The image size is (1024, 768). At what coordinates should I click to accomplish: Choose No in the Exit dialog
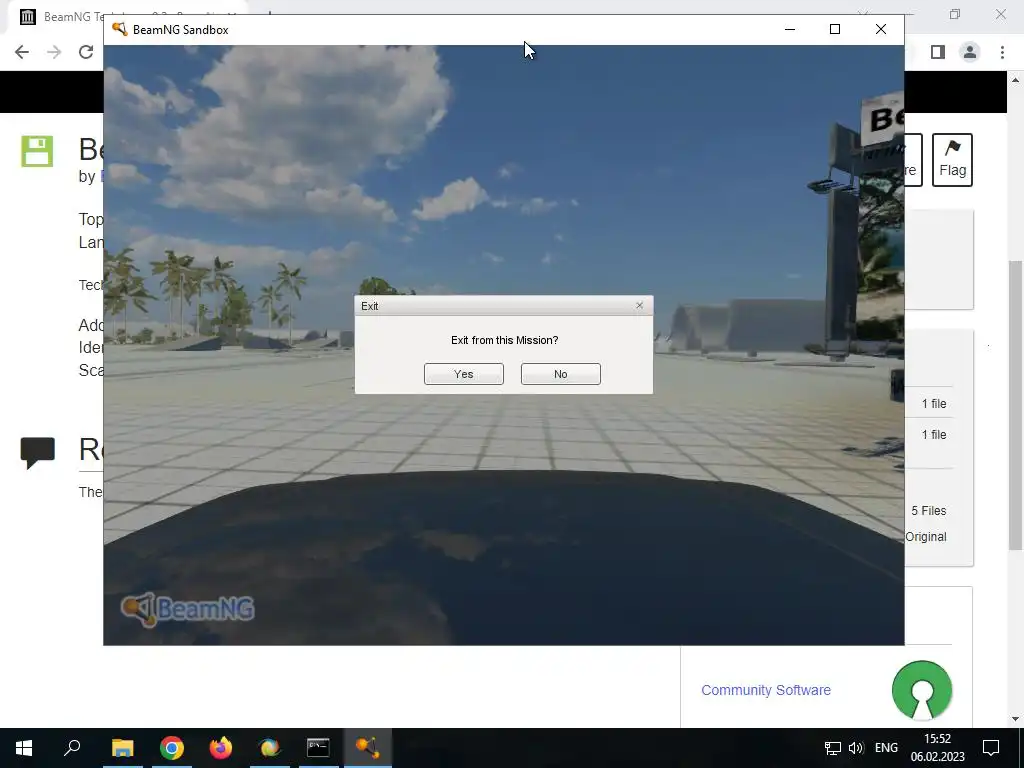click(x=560, y=374)
